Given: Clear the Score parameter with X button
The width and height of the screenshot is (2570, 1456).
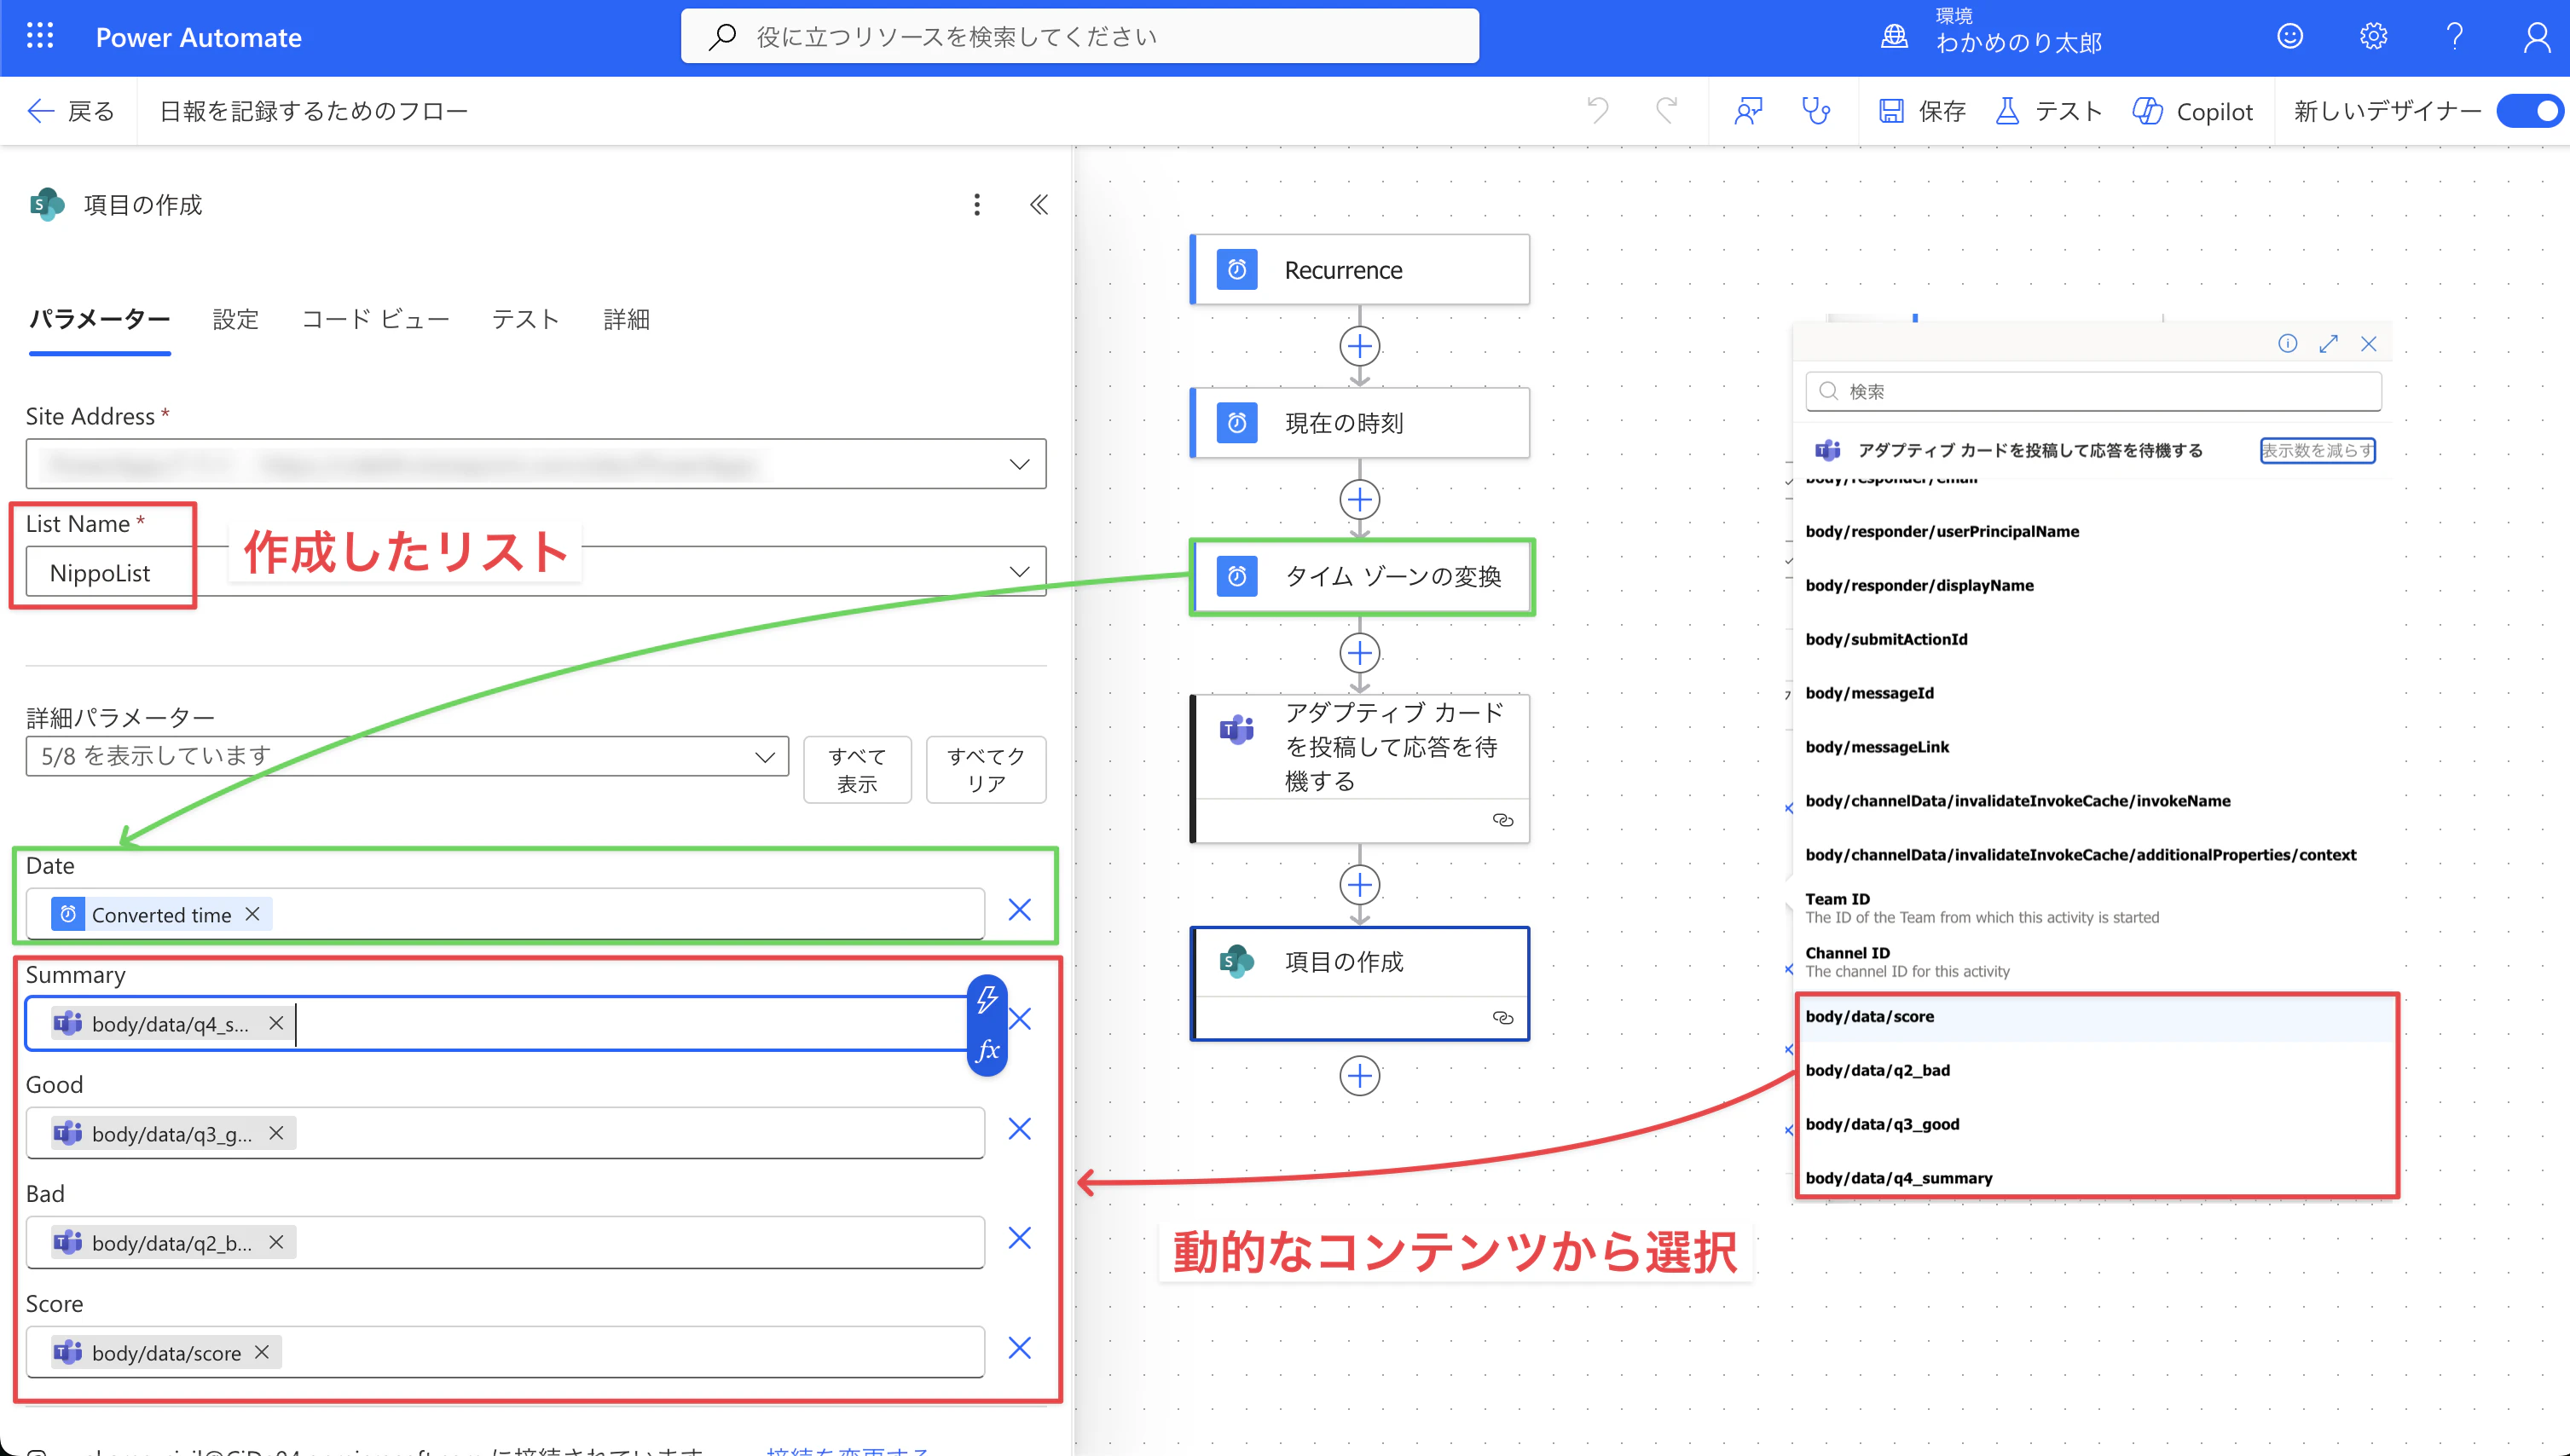Looking at the screenshot, I should pyautogui.click(x=1019, y=1348).
